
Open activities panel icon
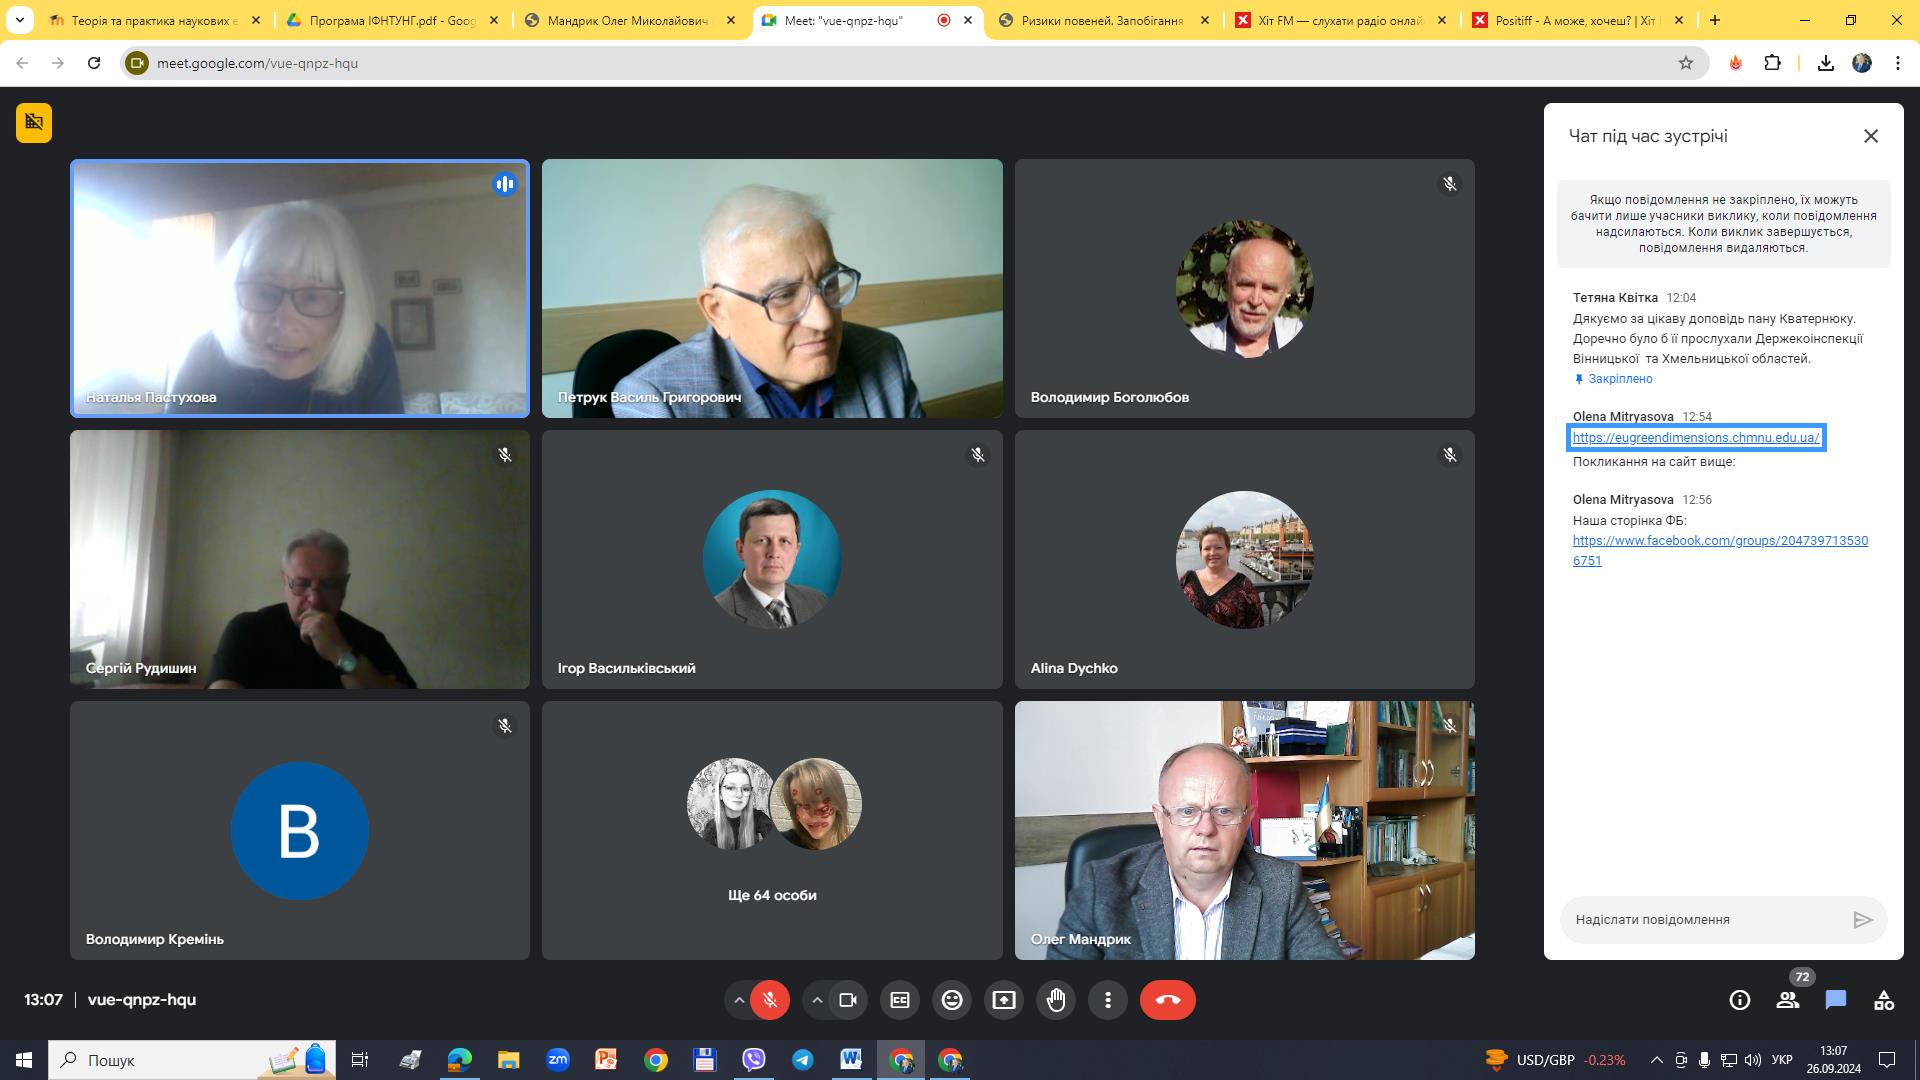coord(1884,1000)
